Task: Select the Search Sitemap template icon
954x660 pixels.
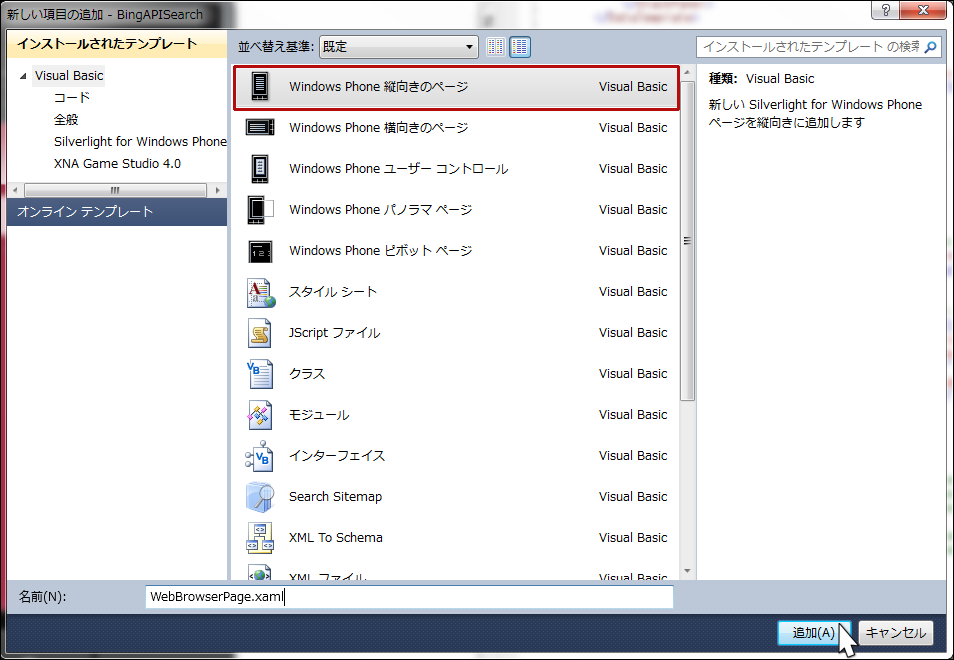Action: coord(260,497)
